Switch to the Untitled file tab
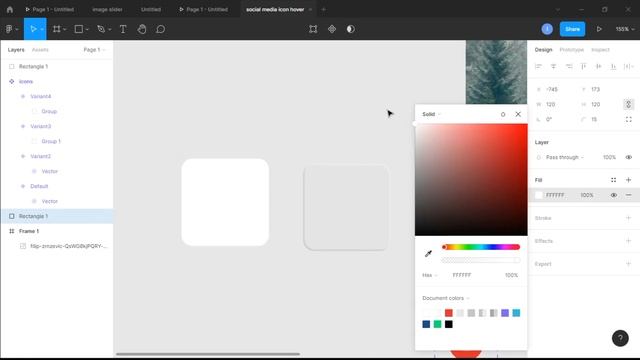This screenshot has height=360, width=640. [151, 9]
